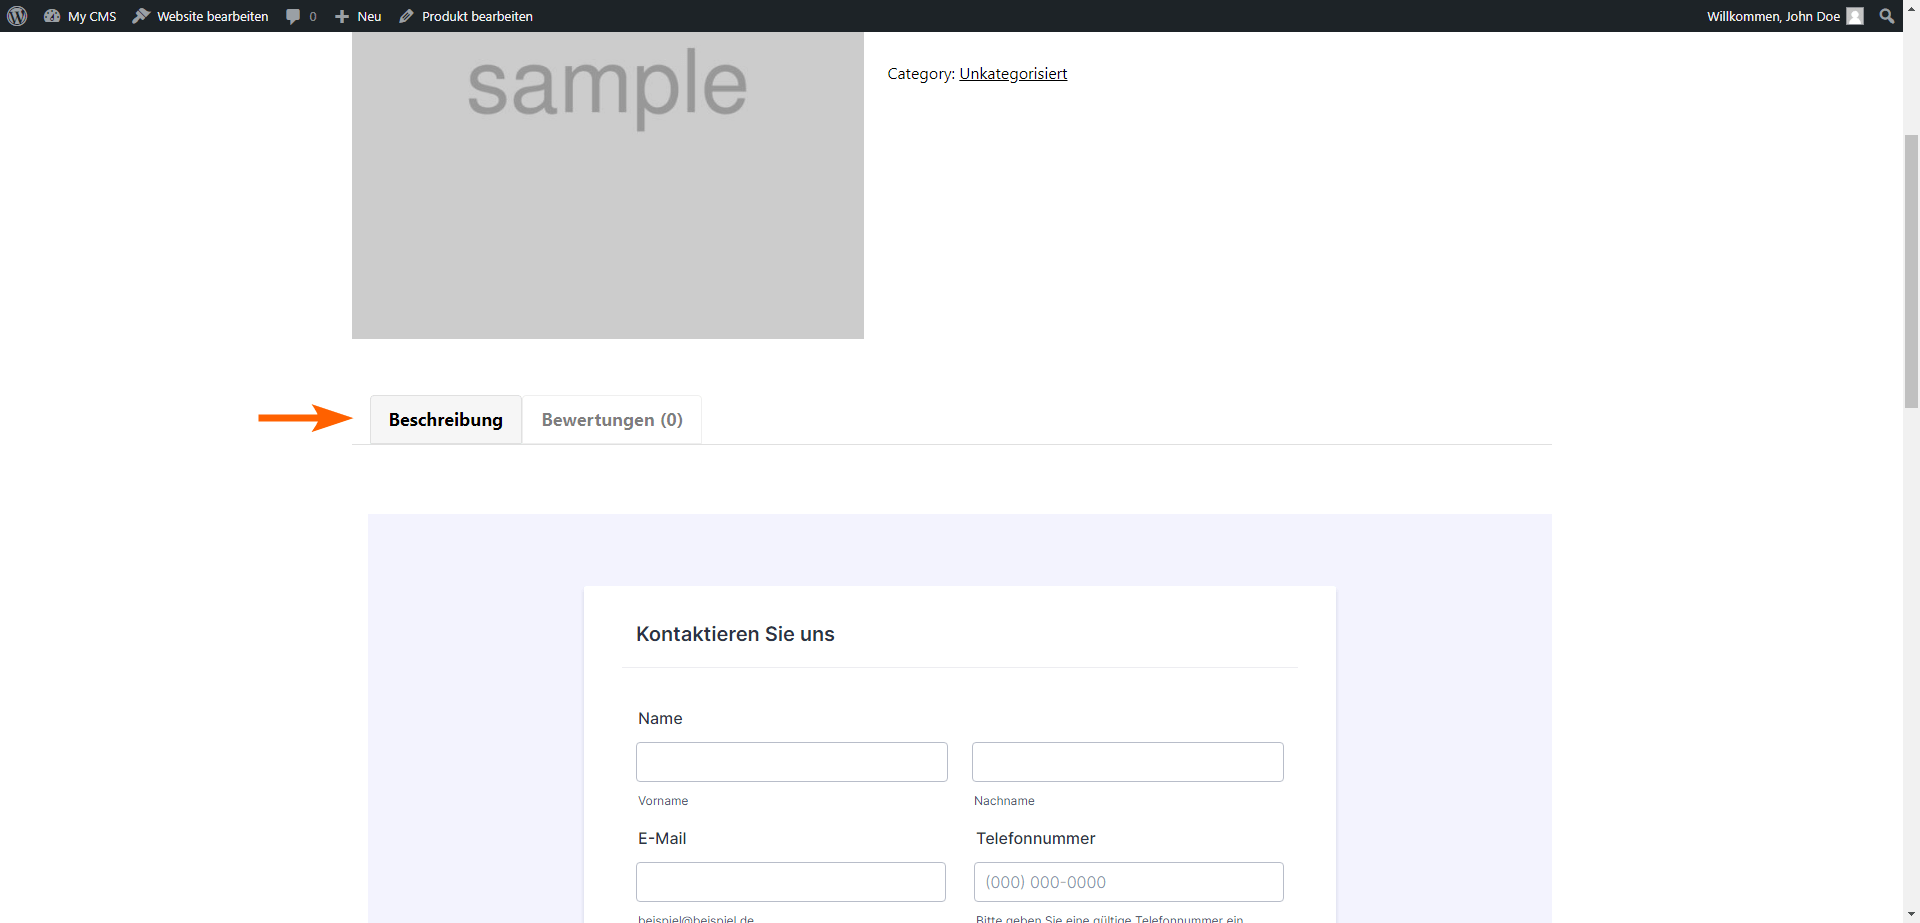This screenshot has height=923, width=1920.
Task: Select the Produkt bearbeiten pencil icon
Action: [405, 16]
